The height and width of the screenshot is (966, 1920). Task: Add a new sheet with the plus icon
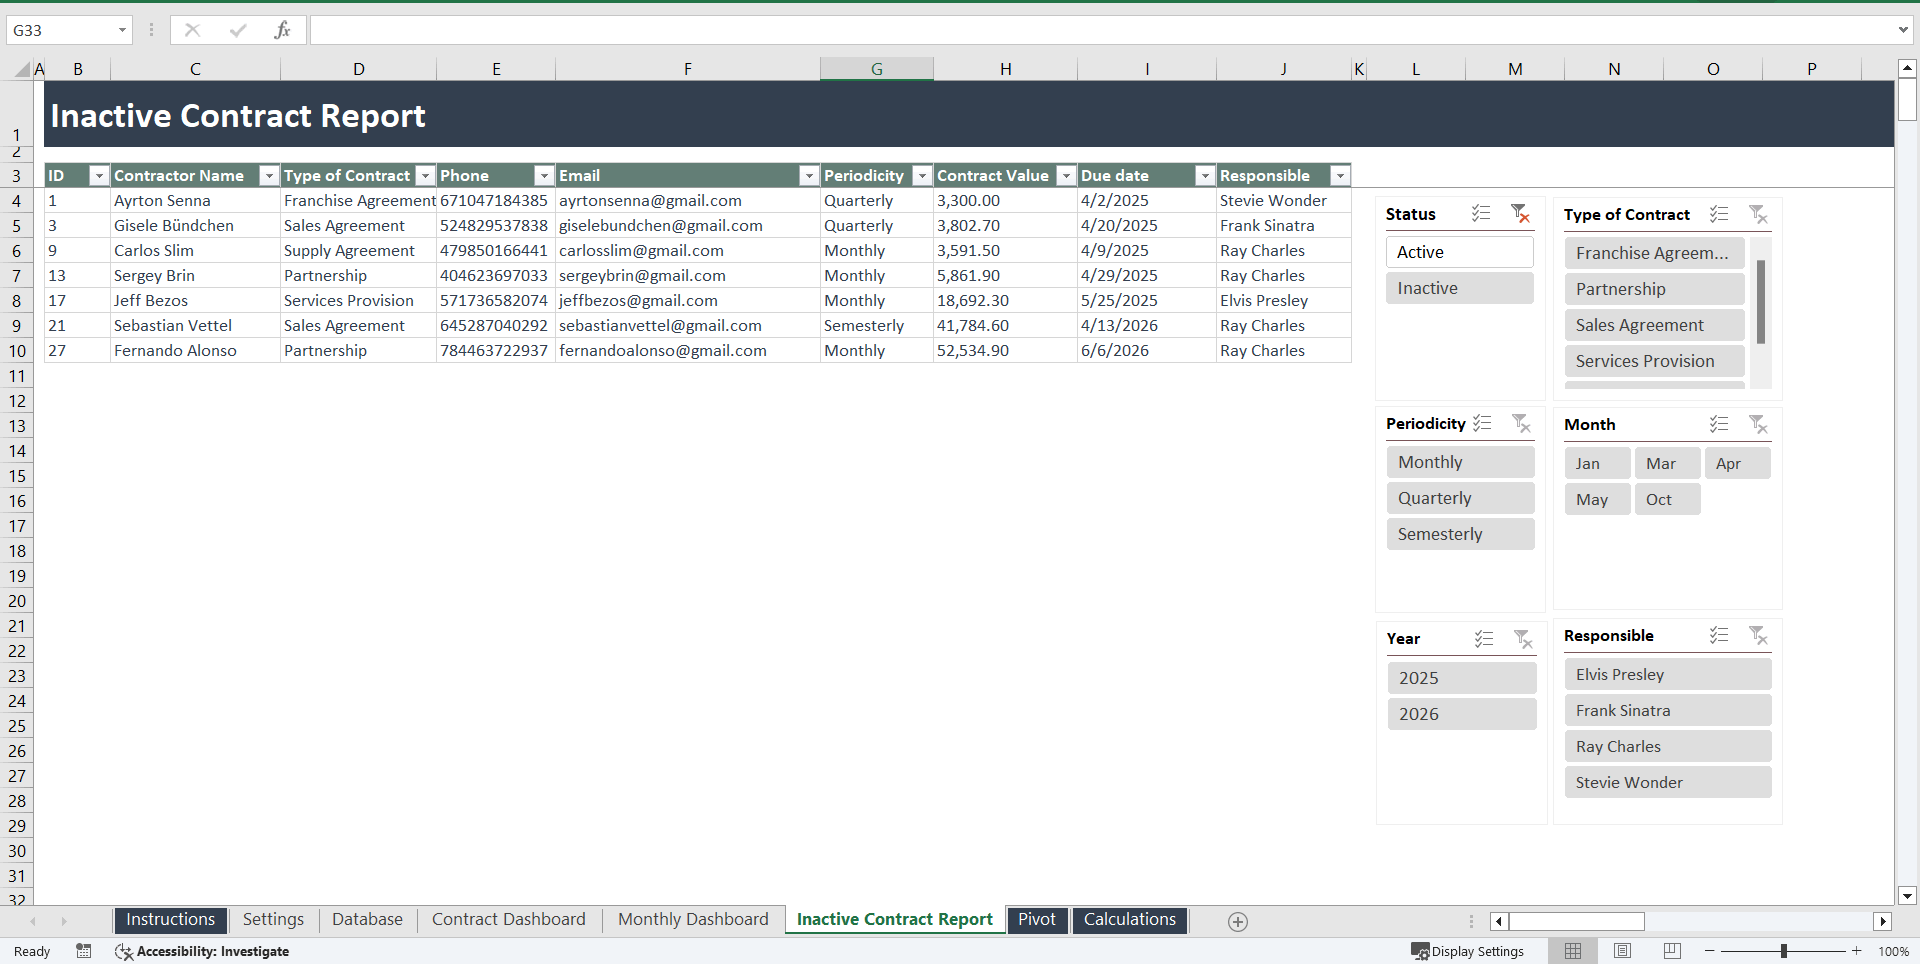[x=1238, y=922]
